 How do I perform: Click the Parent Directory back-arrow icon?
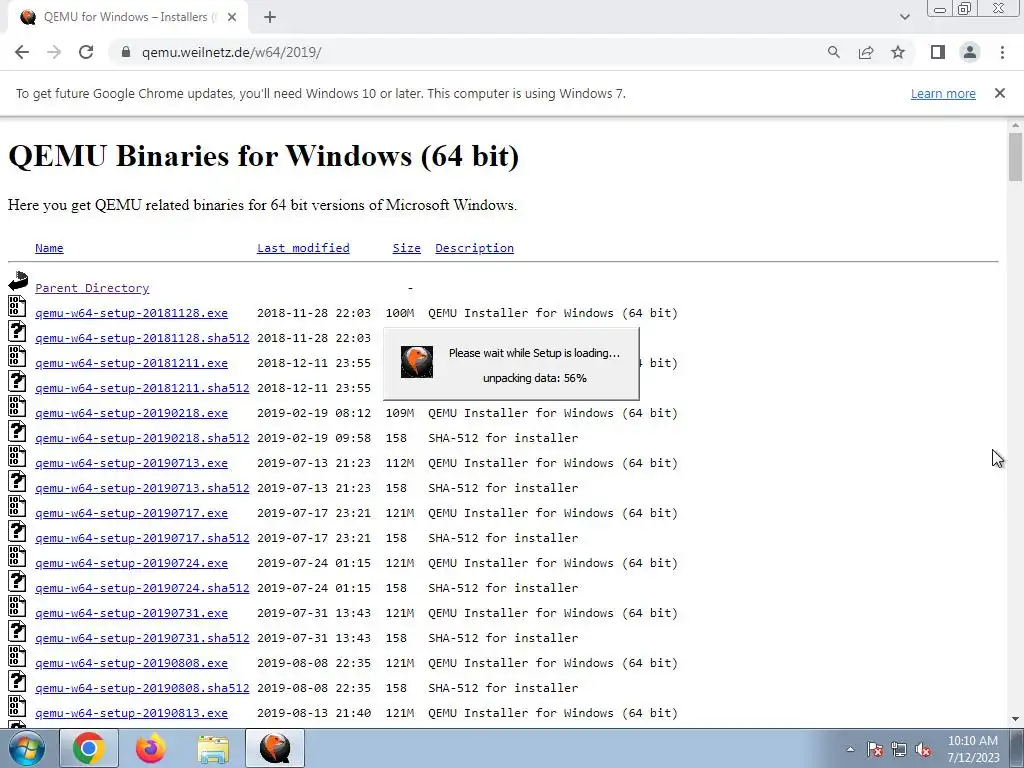click(x=18, y=281)
